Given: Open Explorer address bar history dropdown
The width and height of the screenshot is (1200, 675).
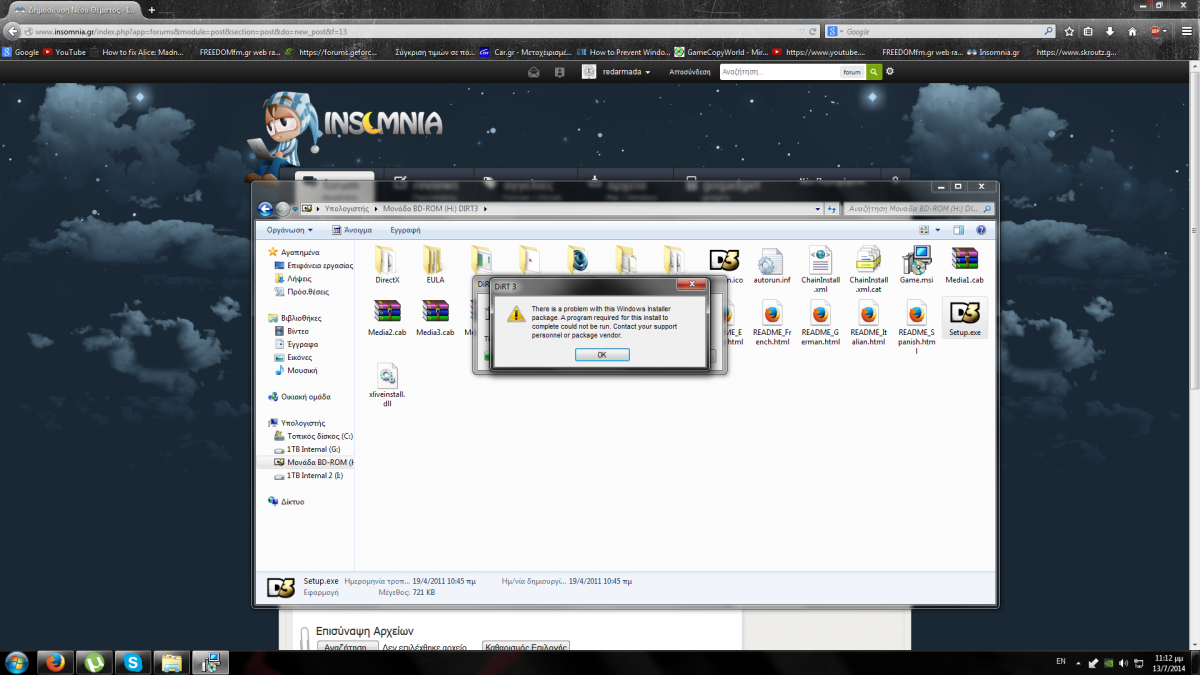Looking at the screenshot, I should (x=816, y=209).
